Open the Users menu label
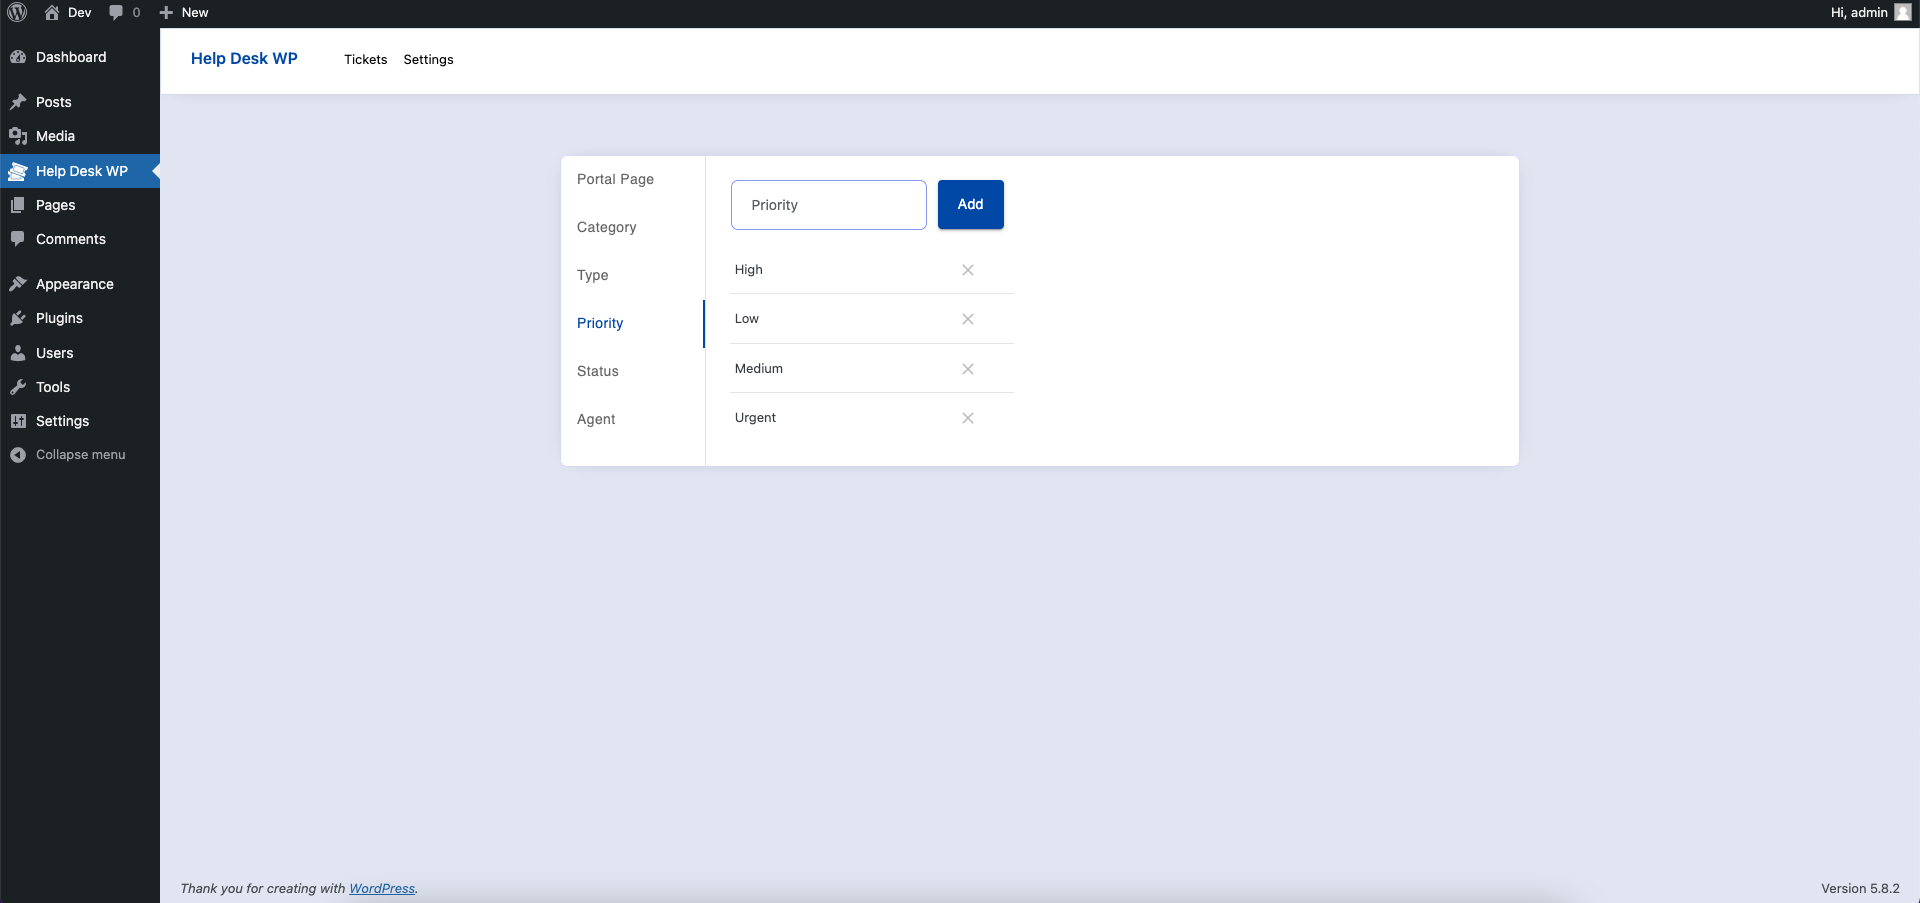This screenshot has height=903, width=1920. tap(54, 353)
